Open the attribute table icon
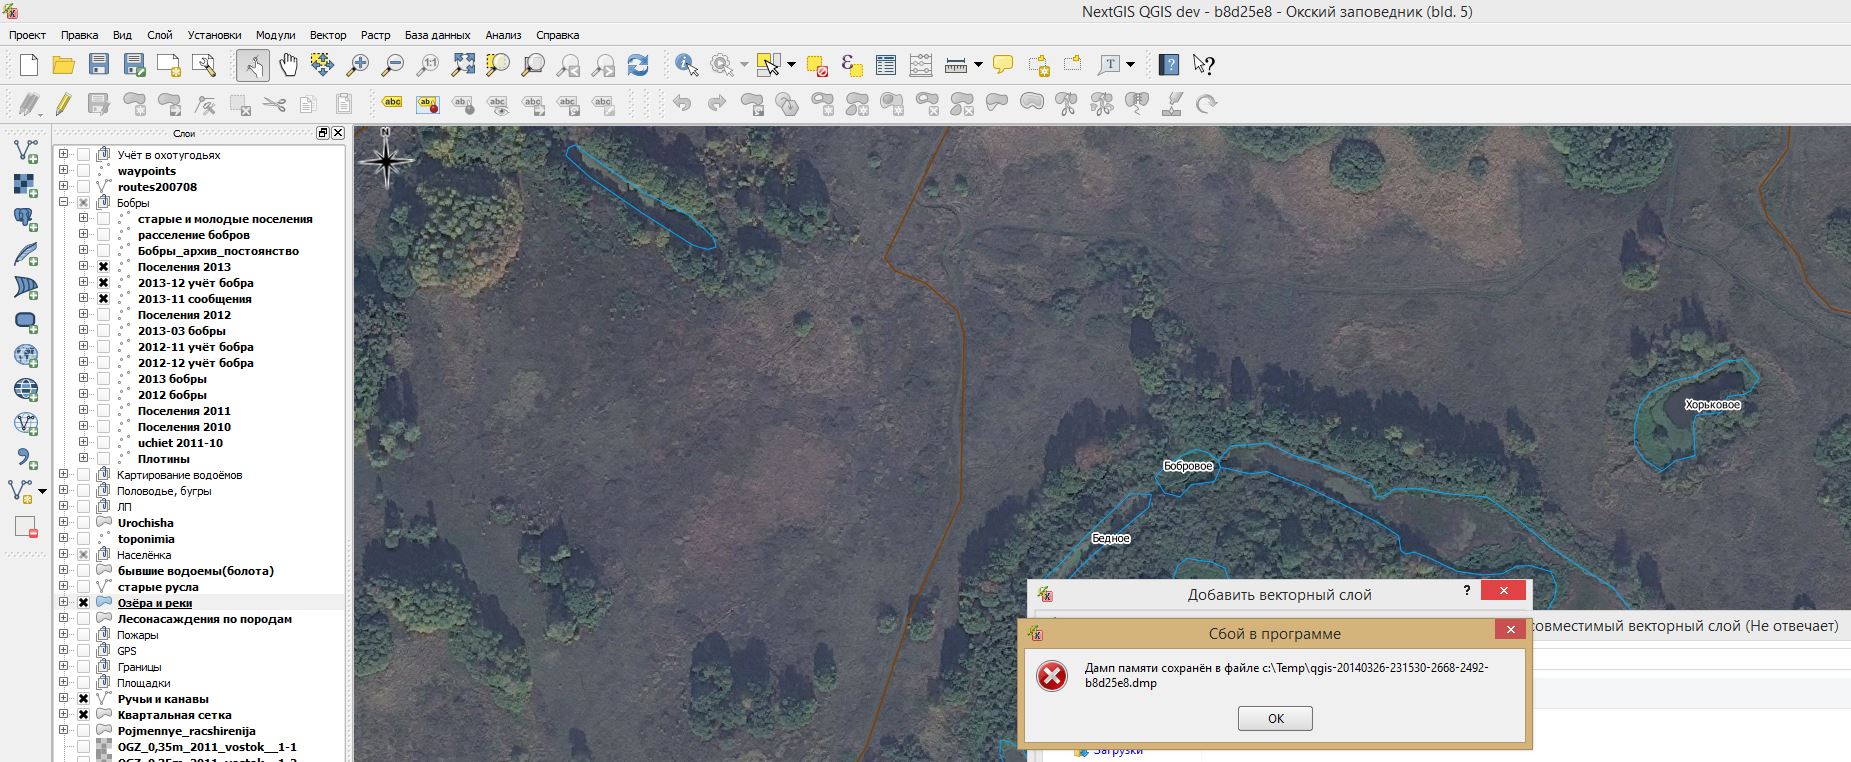Viewport: 1851px width, 762px height. (x=885, y=66)
